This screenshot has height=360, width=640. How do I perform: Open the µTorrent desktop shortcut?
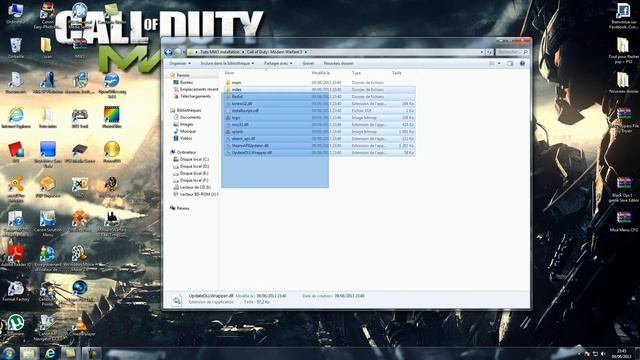16,325
